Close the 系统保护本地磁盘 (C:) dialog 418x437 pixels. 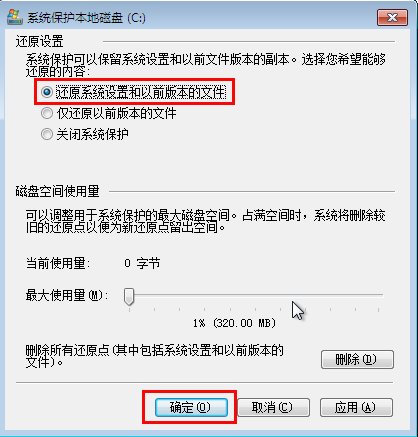(392, 17)
